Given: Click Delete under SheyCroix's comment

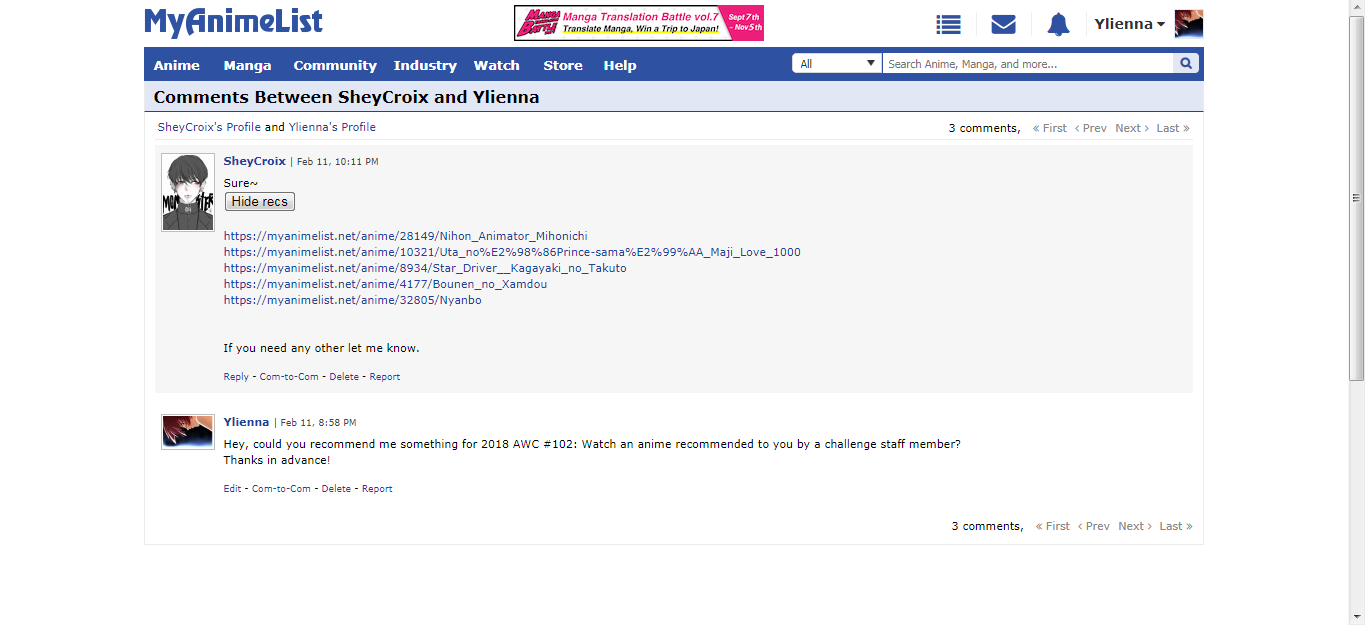Looking at the screenshot, I should [344, 377].
